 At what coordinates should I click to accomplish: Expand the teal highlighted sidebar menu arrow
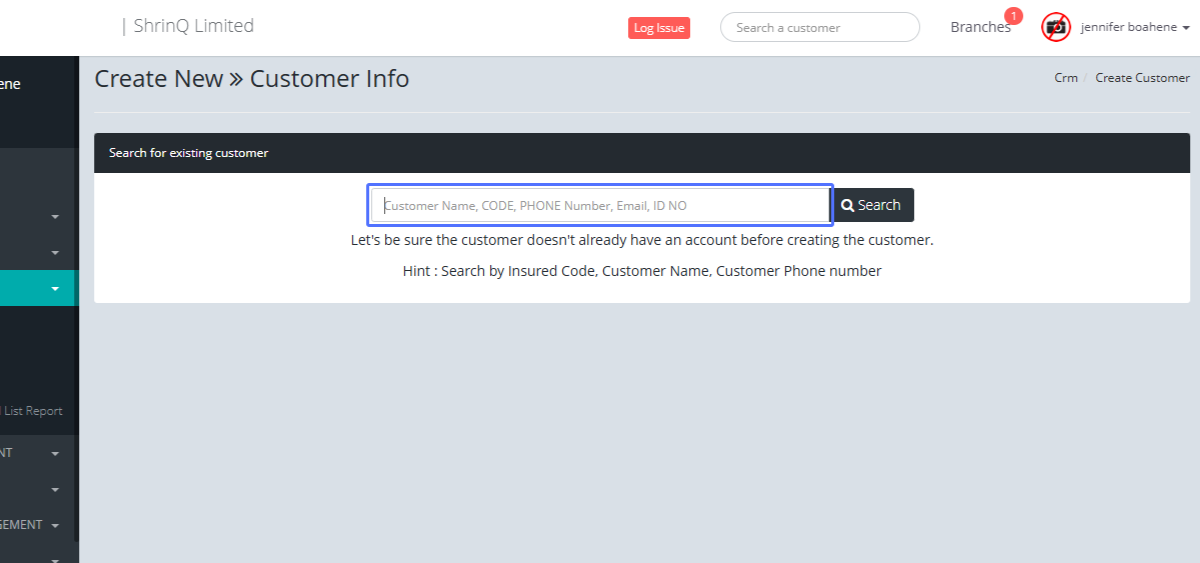[x=55, y=289]
